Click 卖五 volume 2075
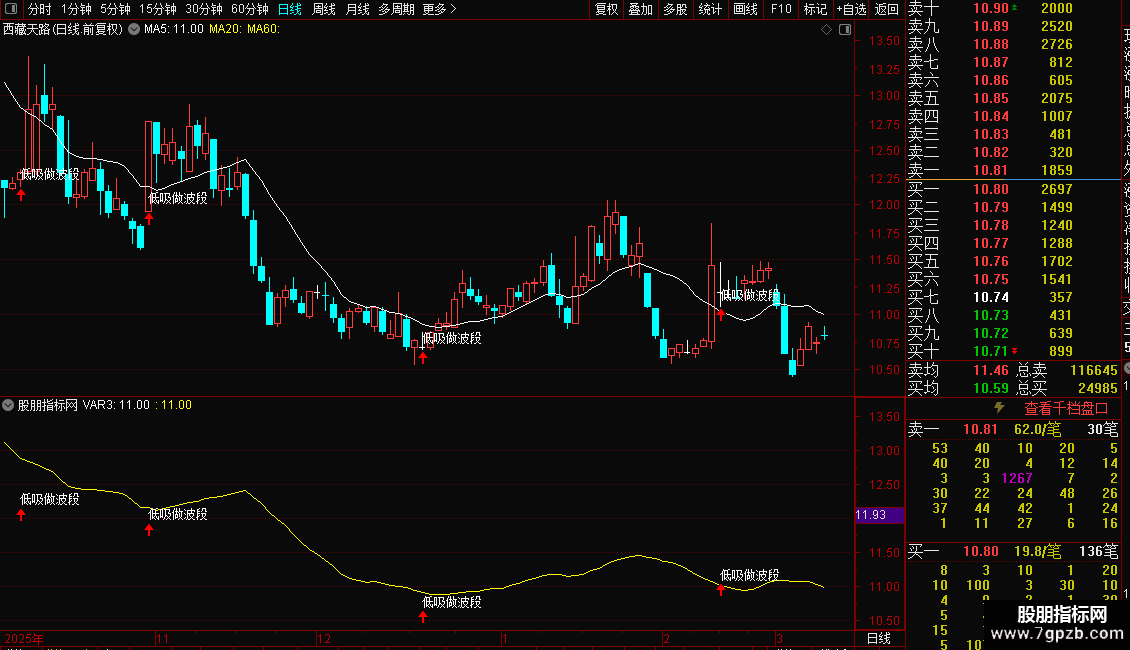1130x650 pixels. coord(1056,98)
